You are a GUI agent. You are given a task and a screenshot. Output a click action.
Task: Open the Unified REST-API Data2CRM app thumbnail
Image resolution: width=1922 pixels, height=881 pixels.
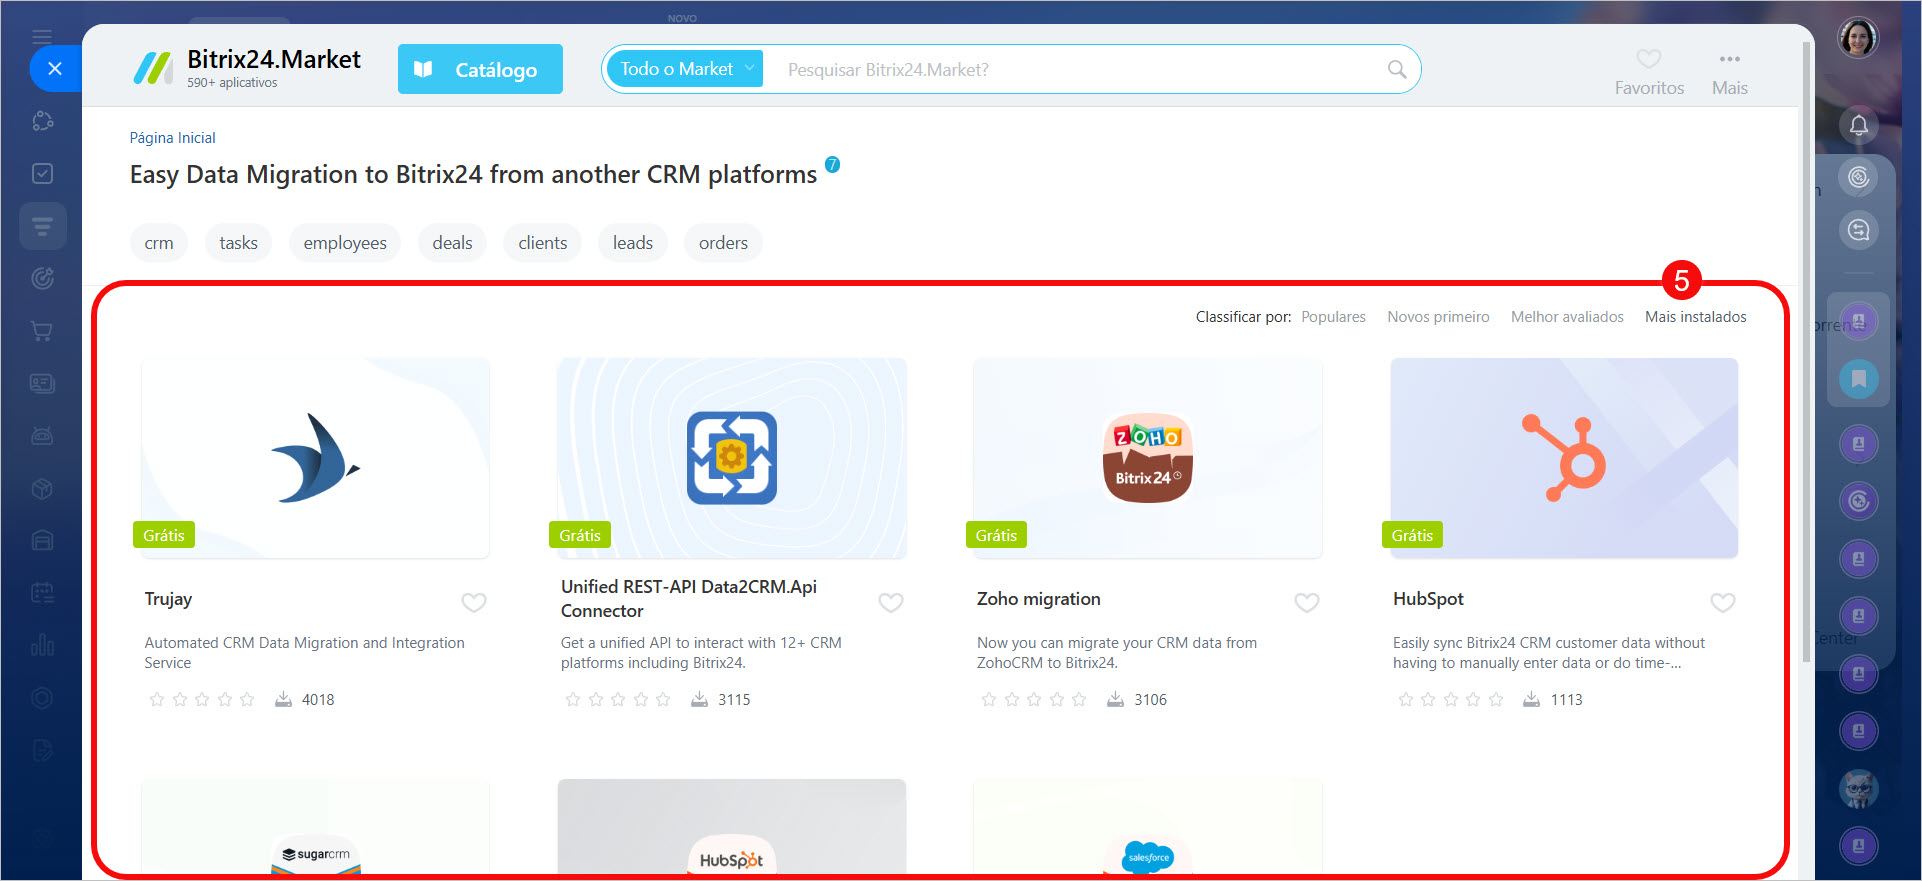point(732,458)
